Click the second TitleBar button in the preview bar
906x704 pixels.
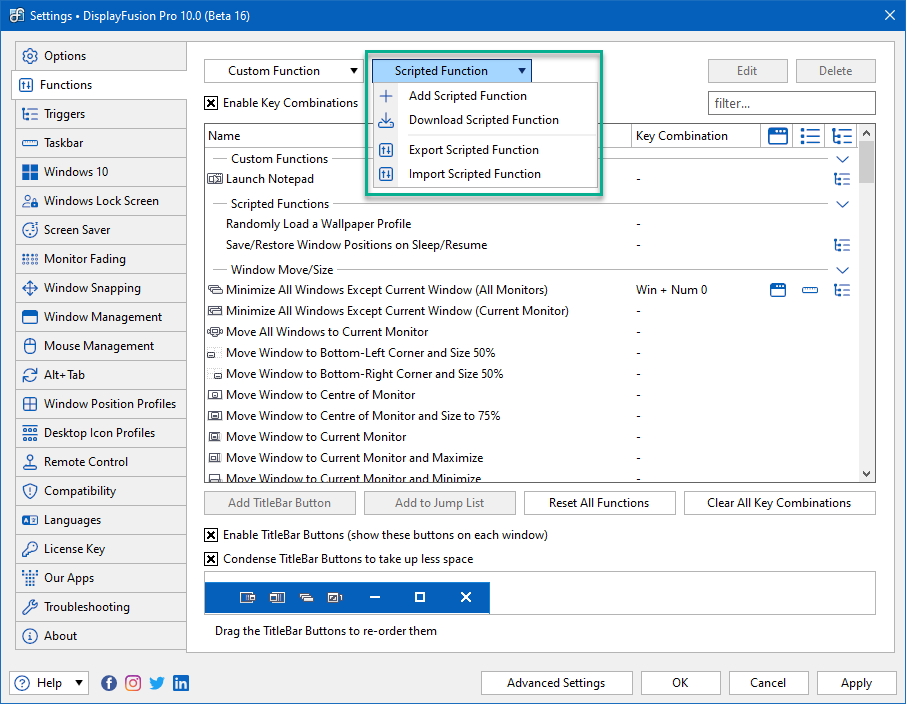277,597
